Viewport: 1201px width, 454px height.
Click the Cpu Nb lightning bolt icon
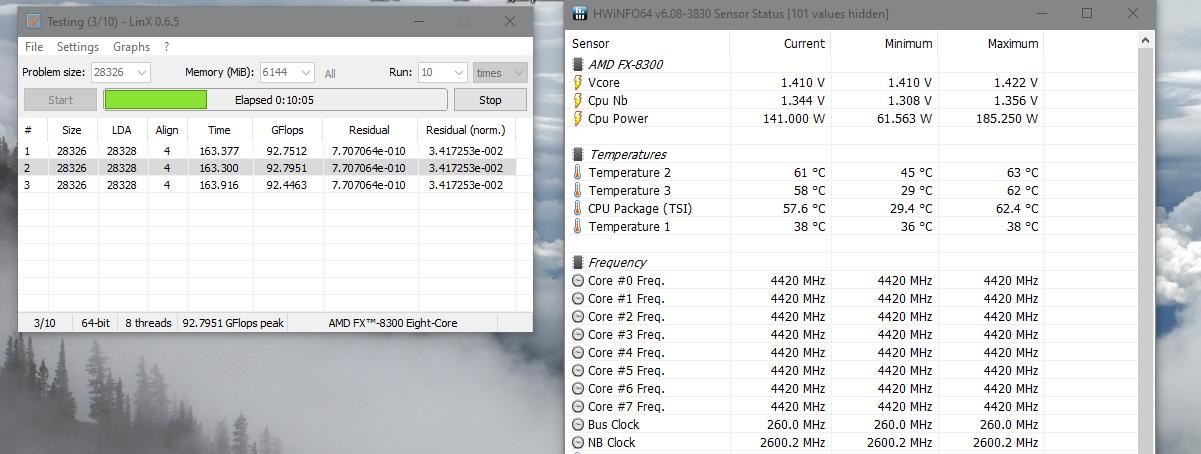577,100
